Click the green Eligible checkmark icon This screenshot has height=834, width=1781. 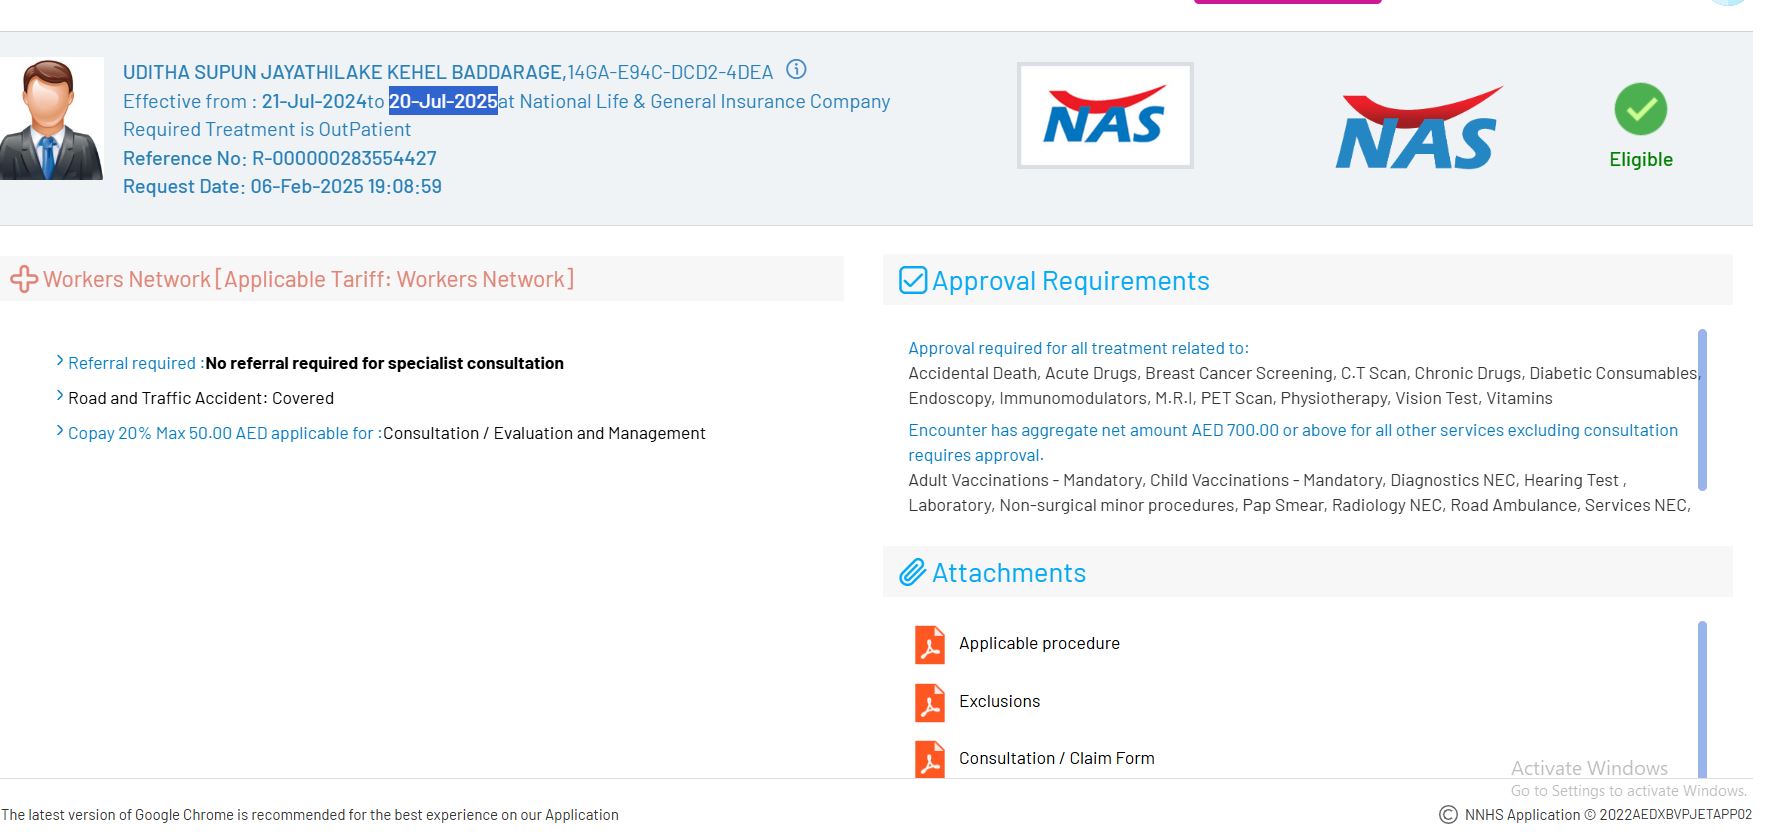[1640, 109]
